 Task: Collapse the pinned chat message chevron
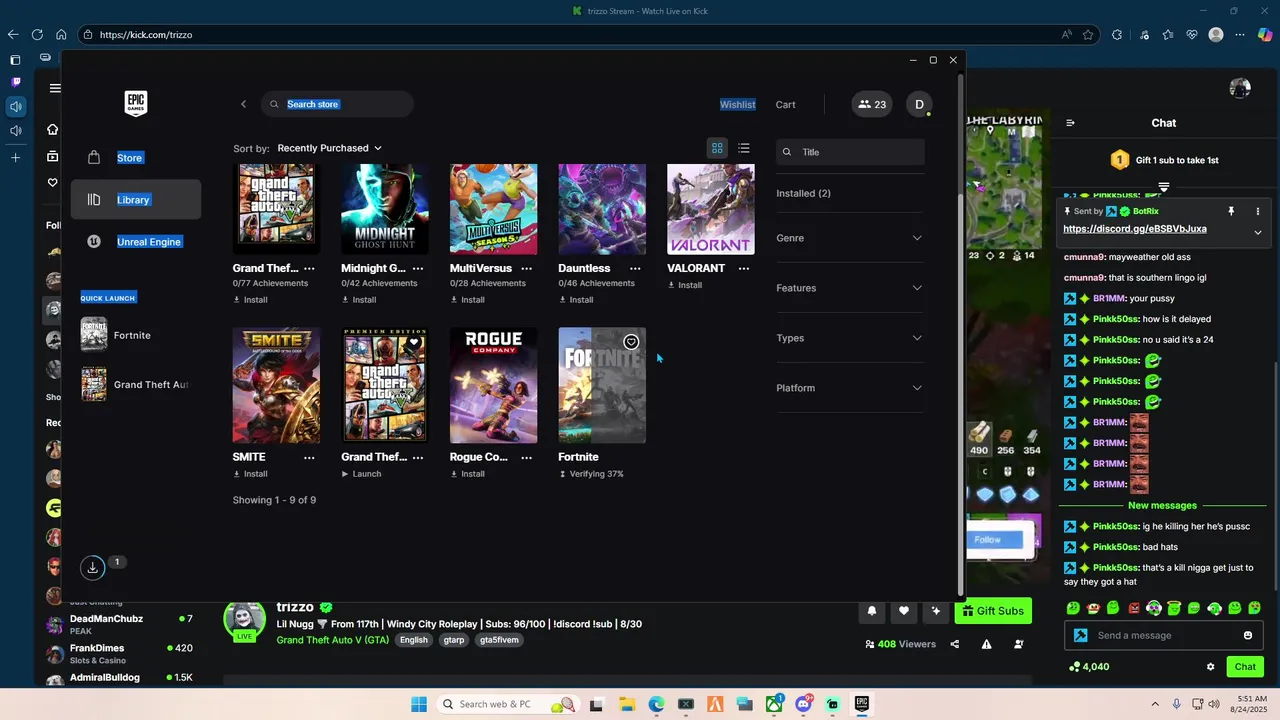click(1258, 232)
